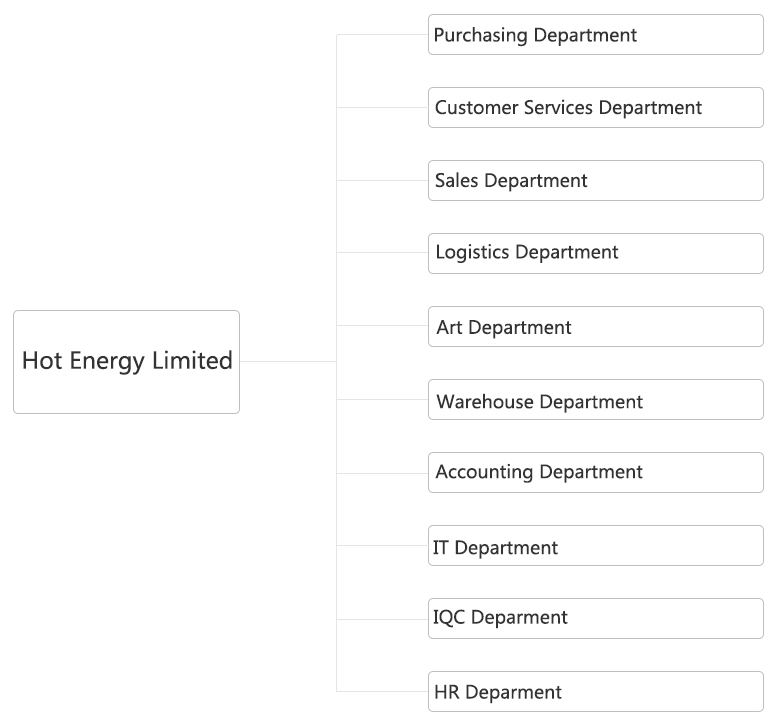Image resolution: width=779 pixels, height=724 pixels.
Task: Click the IQC Deparment node
Action: click(x=596, y=619)
